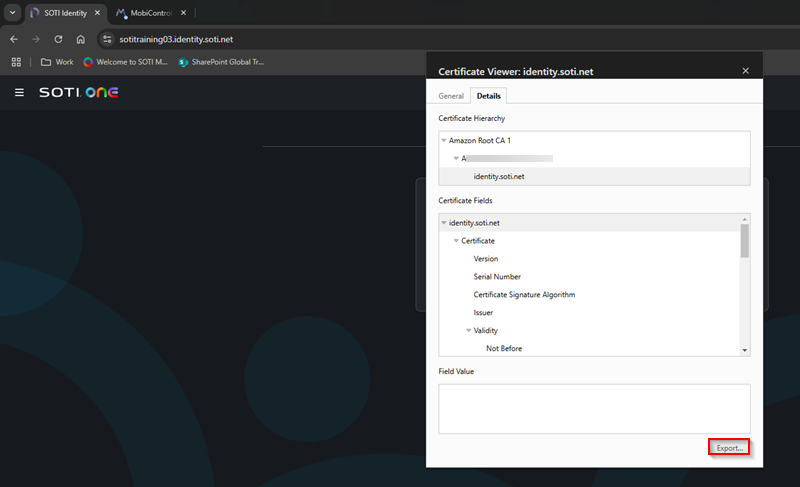800x487 pixels.
Task: Close the Certificate Viewer dialog
Action: 745,71
